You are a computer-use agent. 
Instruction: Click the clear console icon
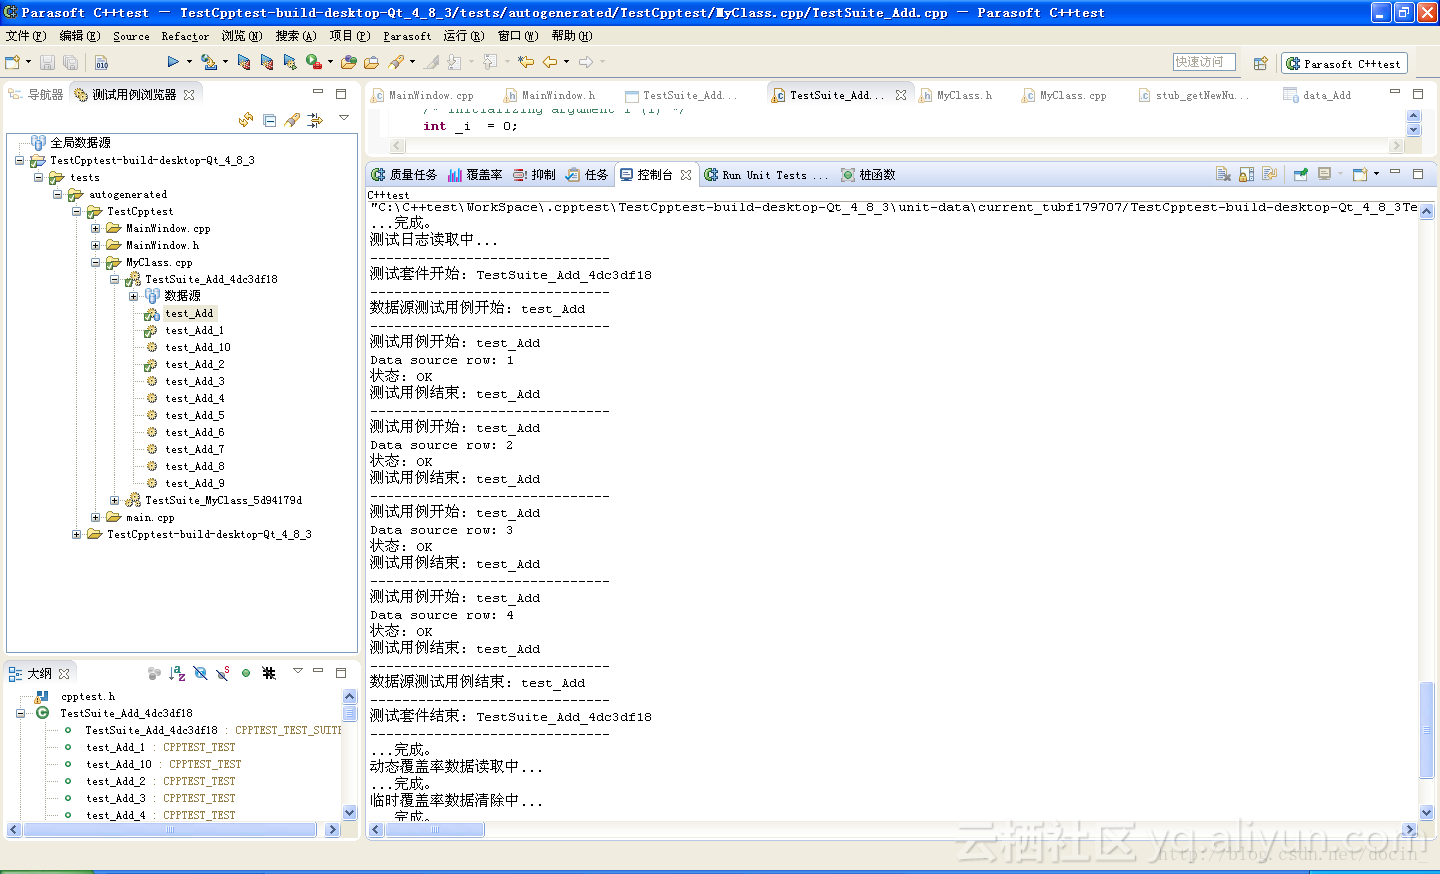(x=1223, y=174)
